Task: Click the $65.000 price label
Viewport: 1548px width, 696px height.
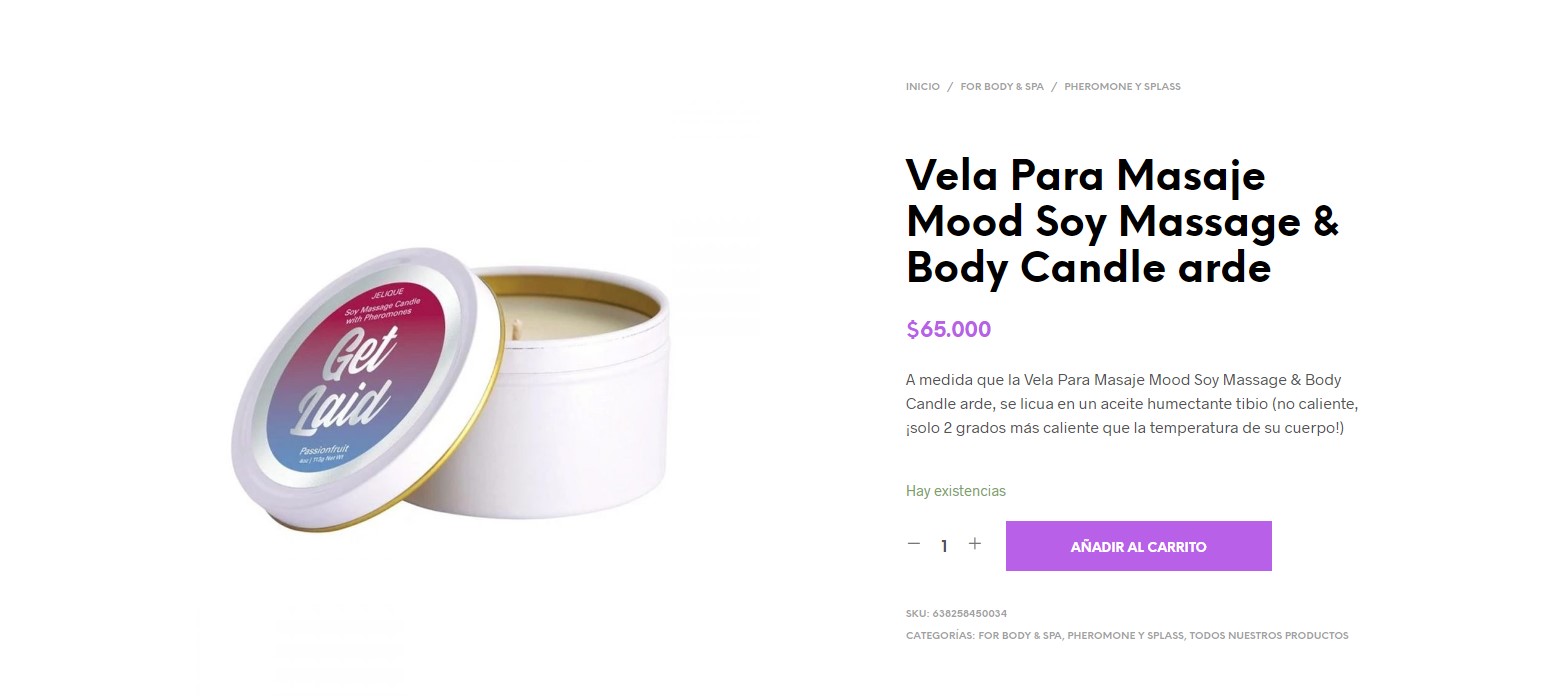Action: click(x=948, y=330)
